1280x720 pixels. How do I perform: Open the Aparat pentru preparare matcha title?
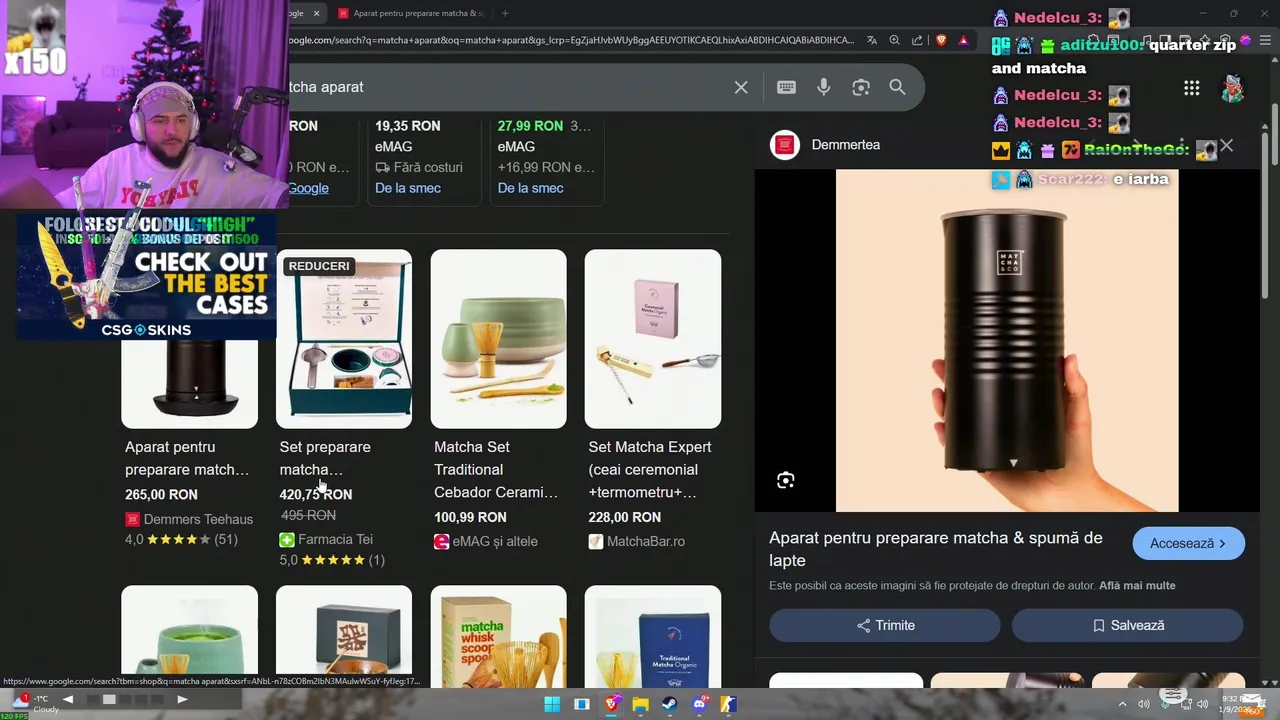point(187,458)
